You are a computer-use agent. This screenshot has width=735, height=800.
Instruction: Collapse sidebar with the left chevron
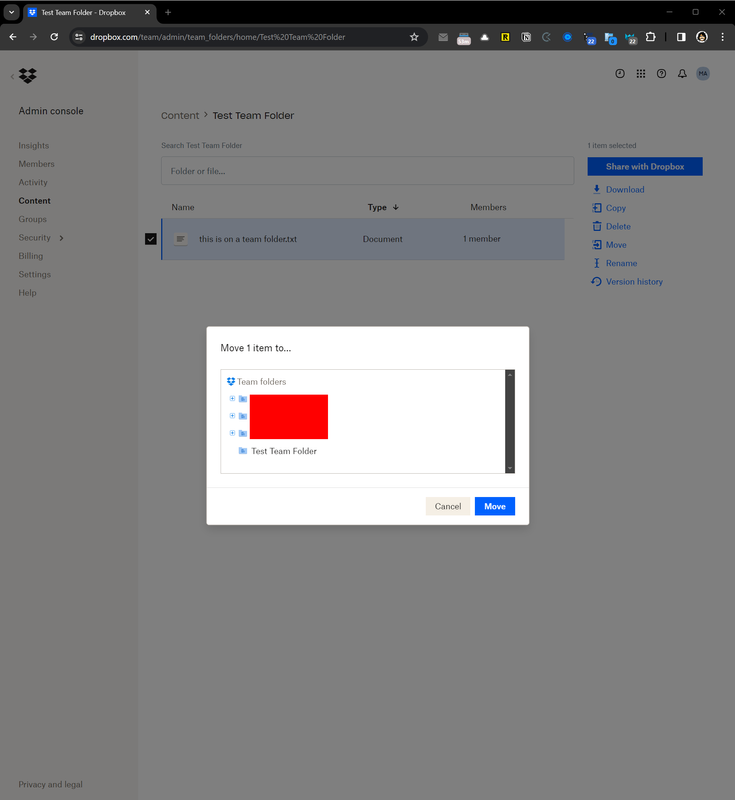tap(12, 77)
